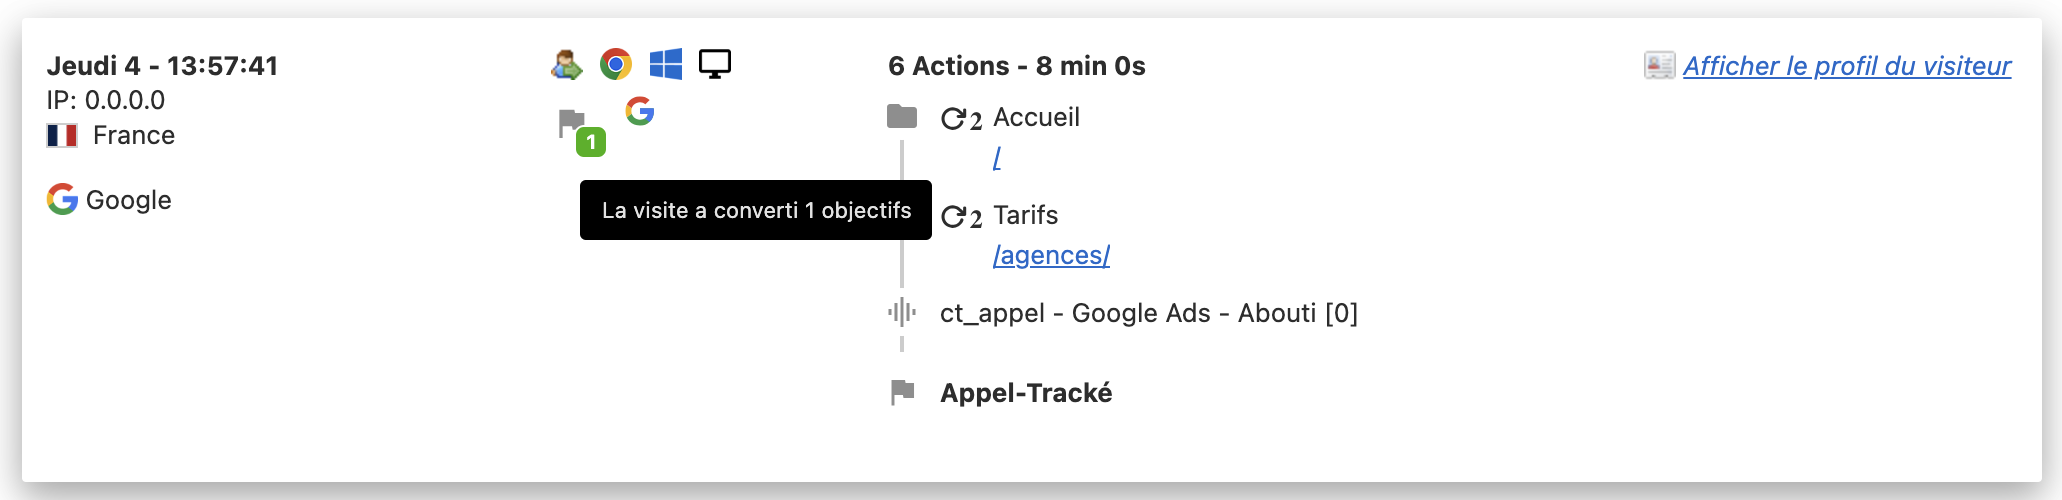Click the refresh icon beside Accueil
The height and width of the screenshot is (500, 2062).
point(962,119)
